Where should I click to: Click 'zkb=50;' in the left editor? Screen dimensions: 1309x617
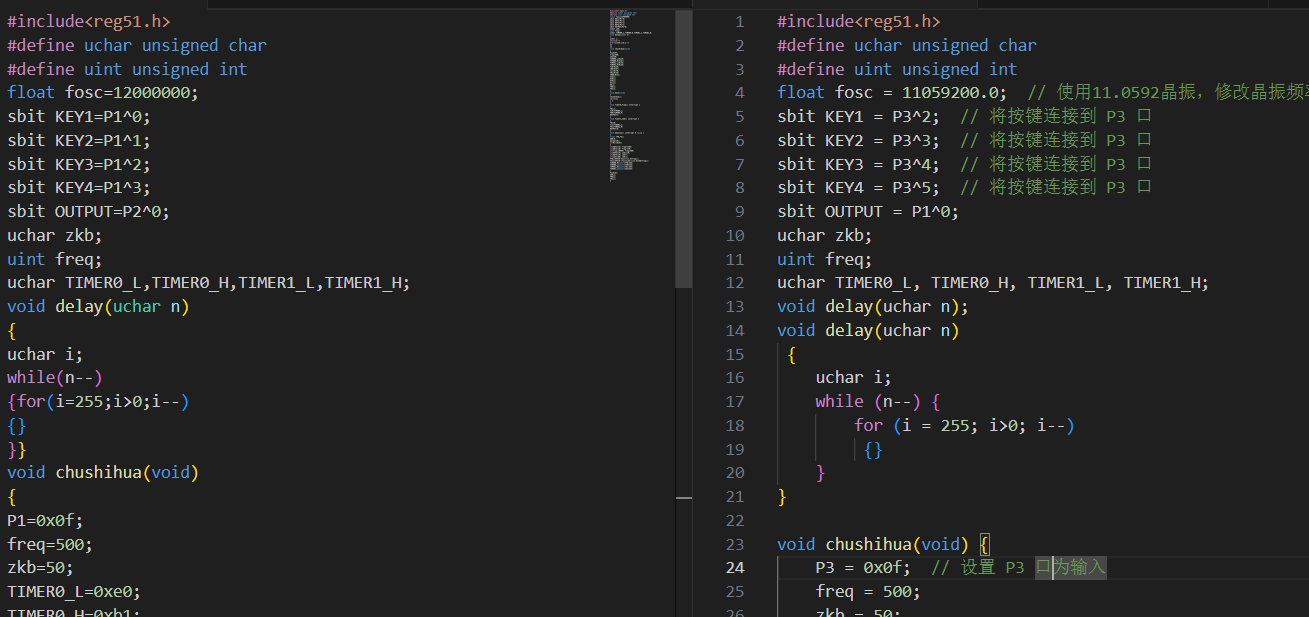coord(40,568)
